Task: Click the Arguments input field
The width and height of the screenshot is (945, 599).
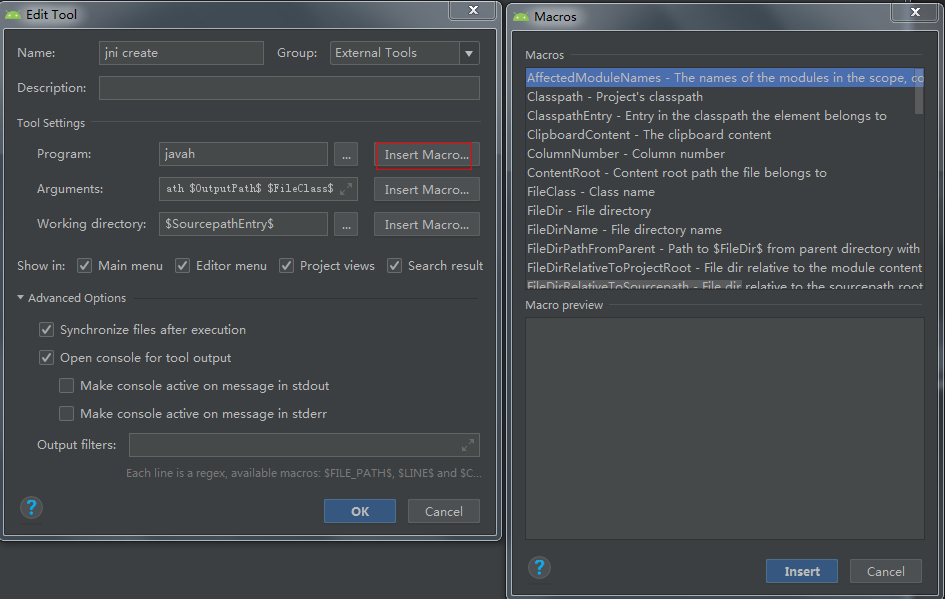Action: (x=258, y=189)
